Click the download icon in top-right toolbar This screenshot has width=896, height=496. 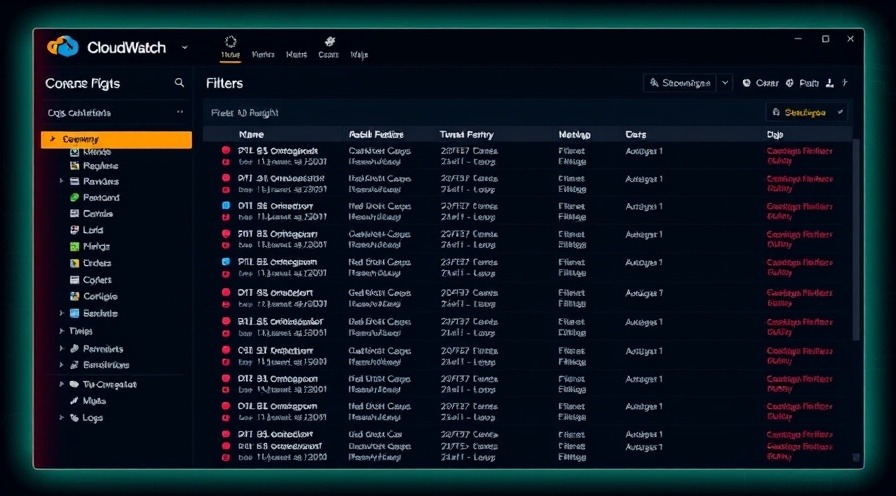830,83
